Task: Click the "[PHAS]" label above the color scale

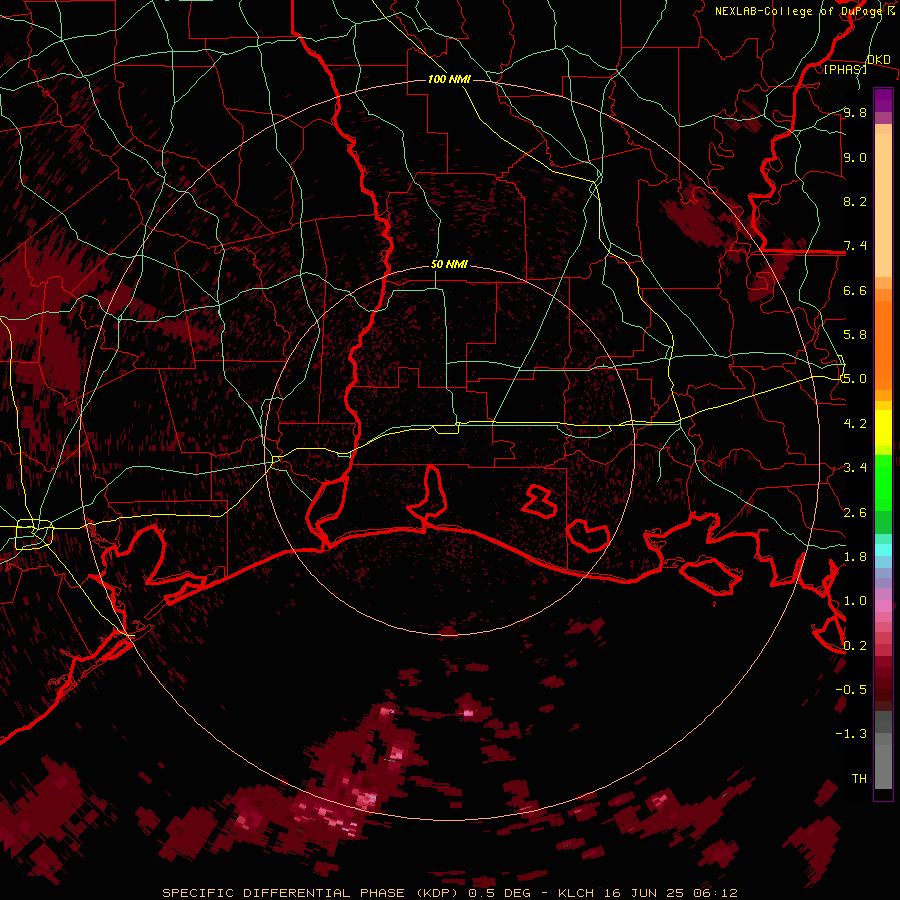Action: [x=845, y=69]
